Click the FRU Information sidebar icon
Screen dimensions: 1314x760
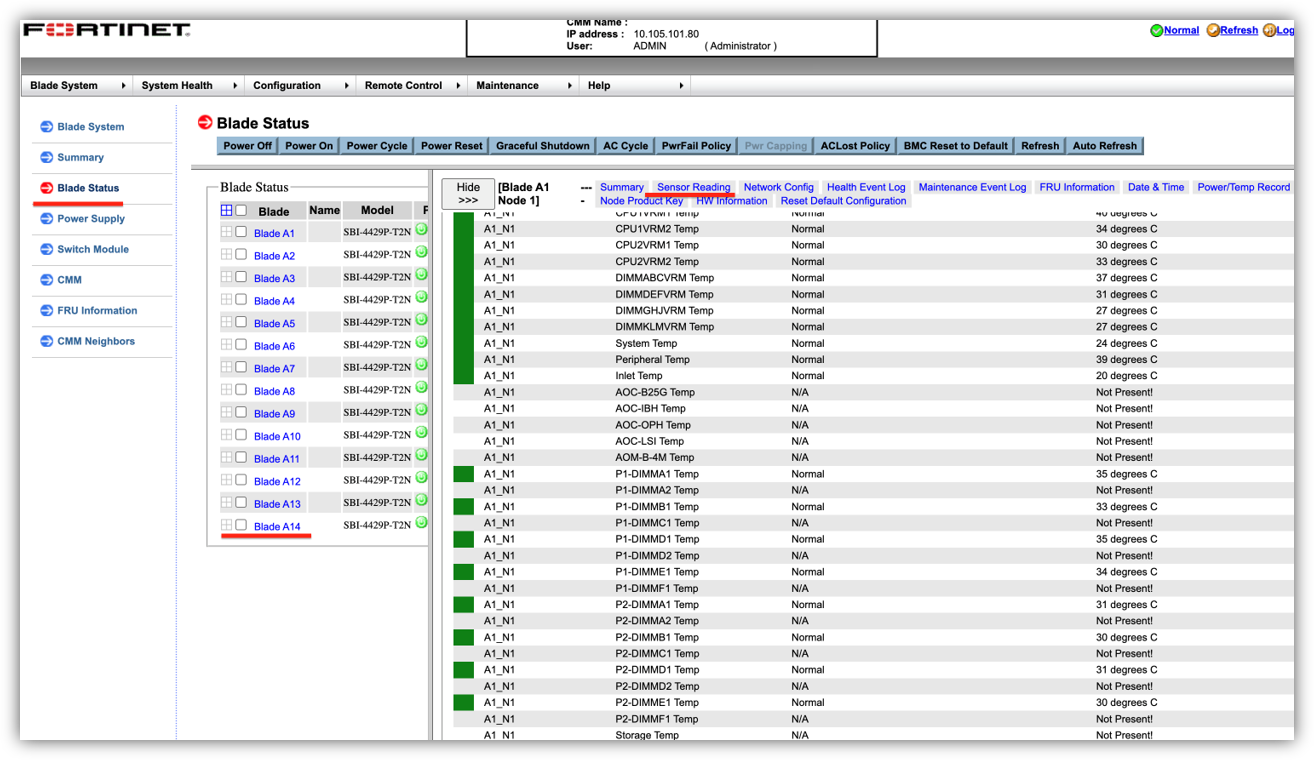(x=46, y=311)
